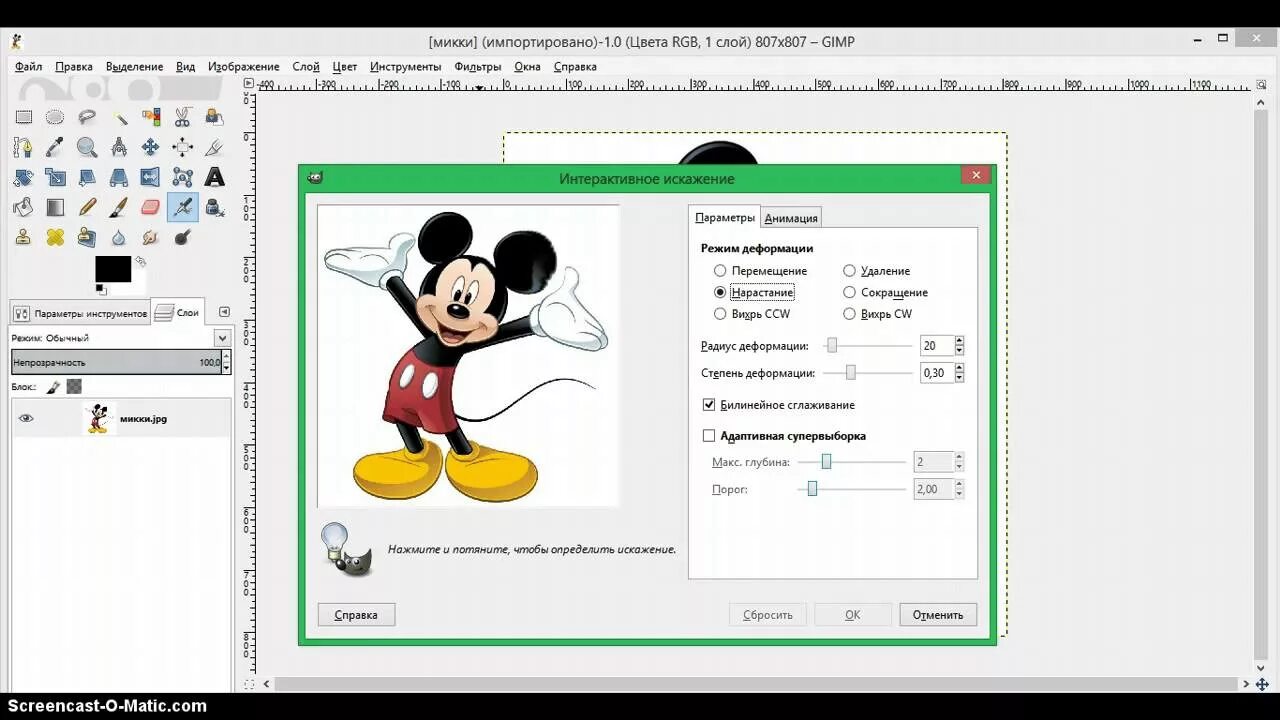Activate the Move tool

tap(151, 148)
